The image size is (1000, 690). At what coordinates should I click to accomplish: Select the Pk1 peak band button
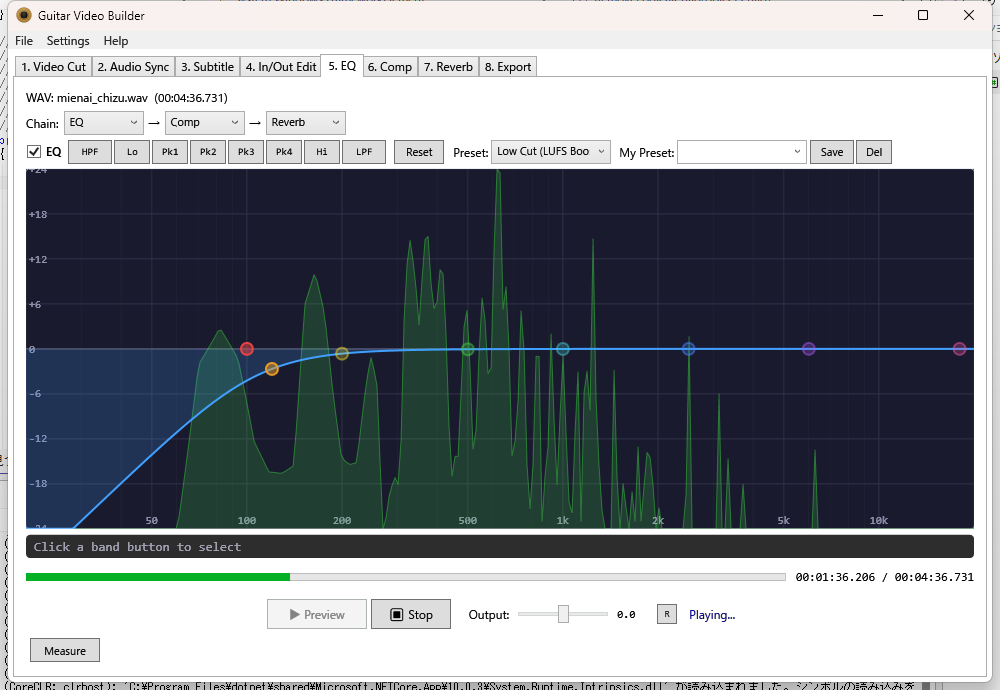click(170, 152)
